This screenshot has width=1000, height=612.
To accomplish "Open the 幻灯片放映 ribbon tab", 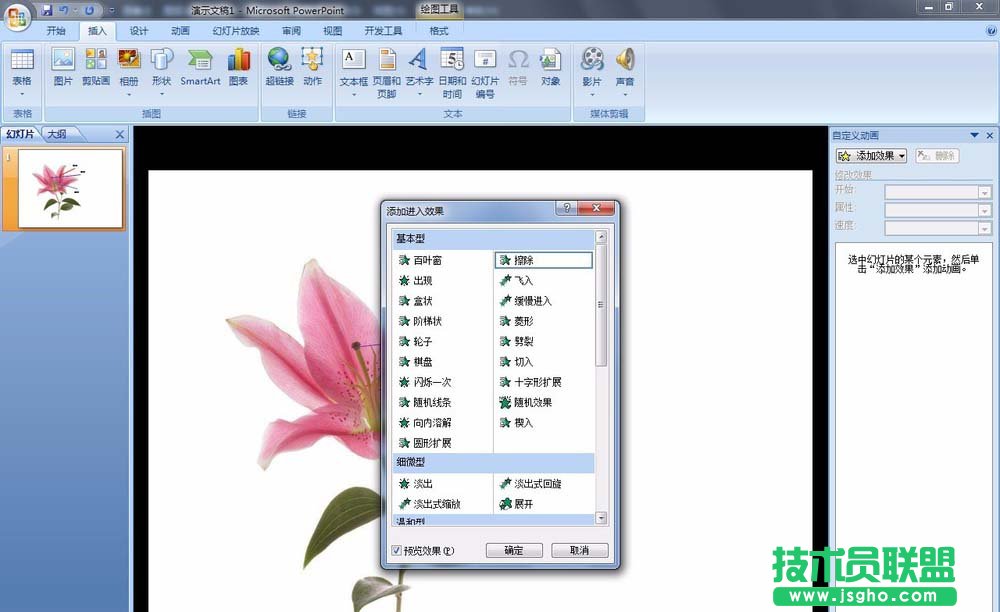I will (236, 30).
